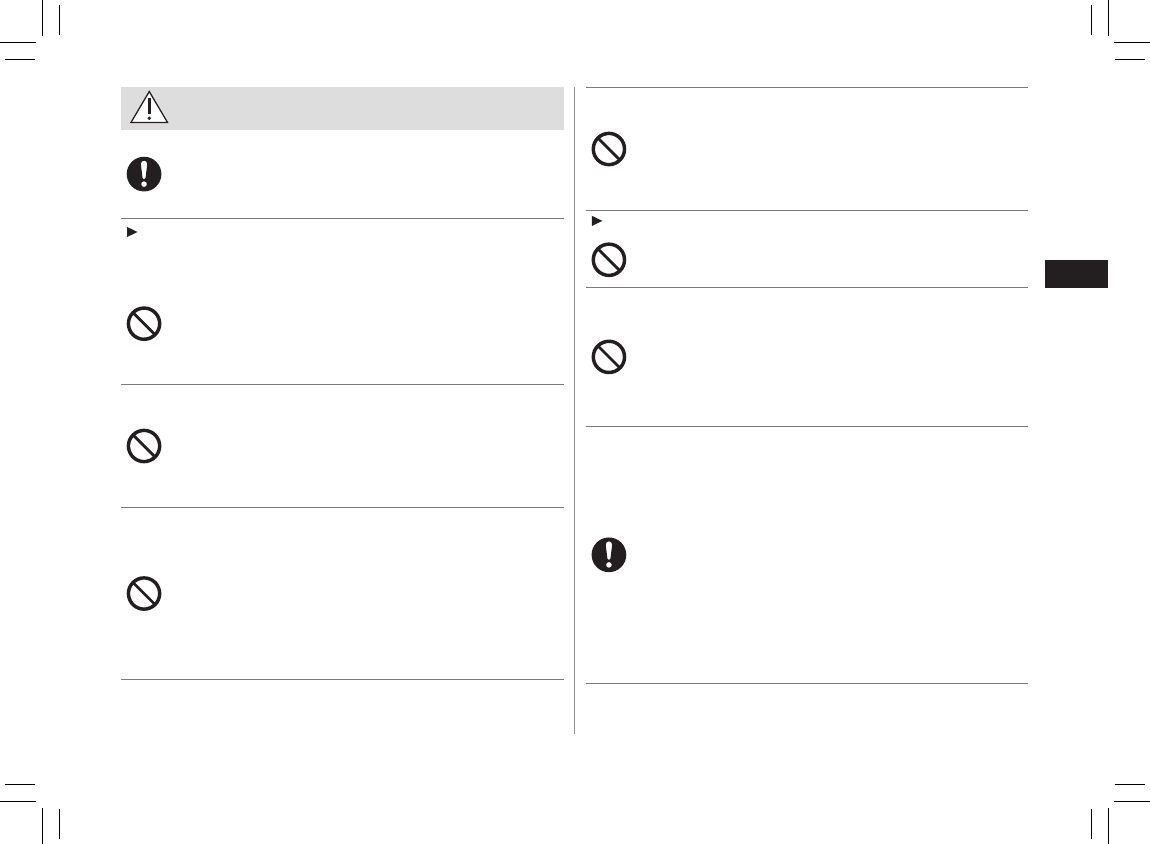Select the black section tab on the right edge
The image size is (1150, 844).
pos(1076,274)
